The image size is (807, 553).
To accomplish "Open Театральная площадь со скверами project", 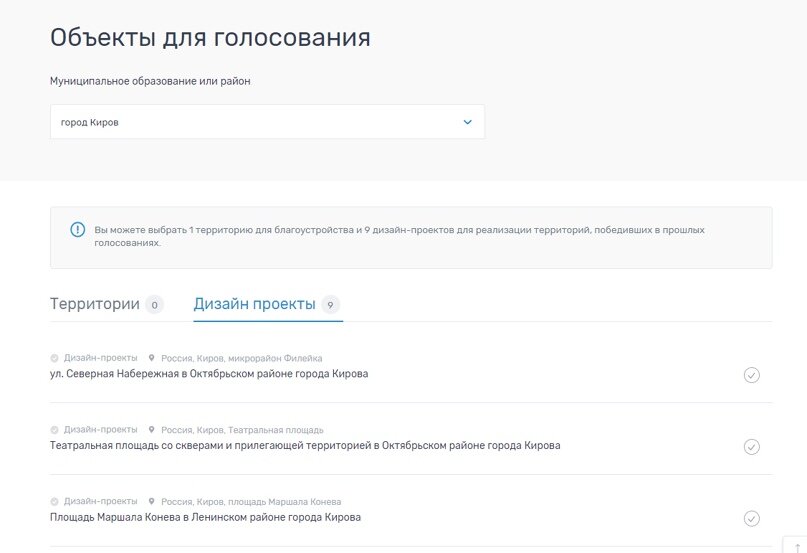I will click(305, 445).
